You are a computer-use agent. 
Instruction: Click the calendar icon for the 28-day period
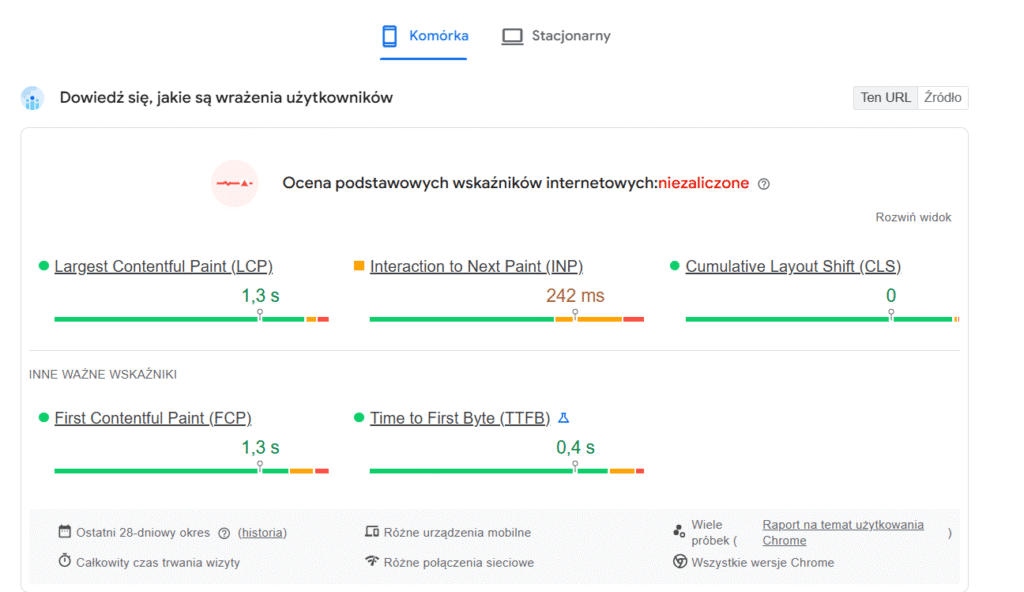[65, 532]
